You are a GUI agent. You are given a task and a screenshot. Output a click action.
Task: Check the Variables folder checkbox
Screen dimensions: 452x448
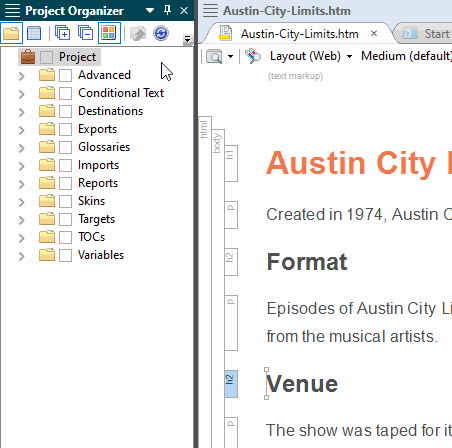point(65,255)
